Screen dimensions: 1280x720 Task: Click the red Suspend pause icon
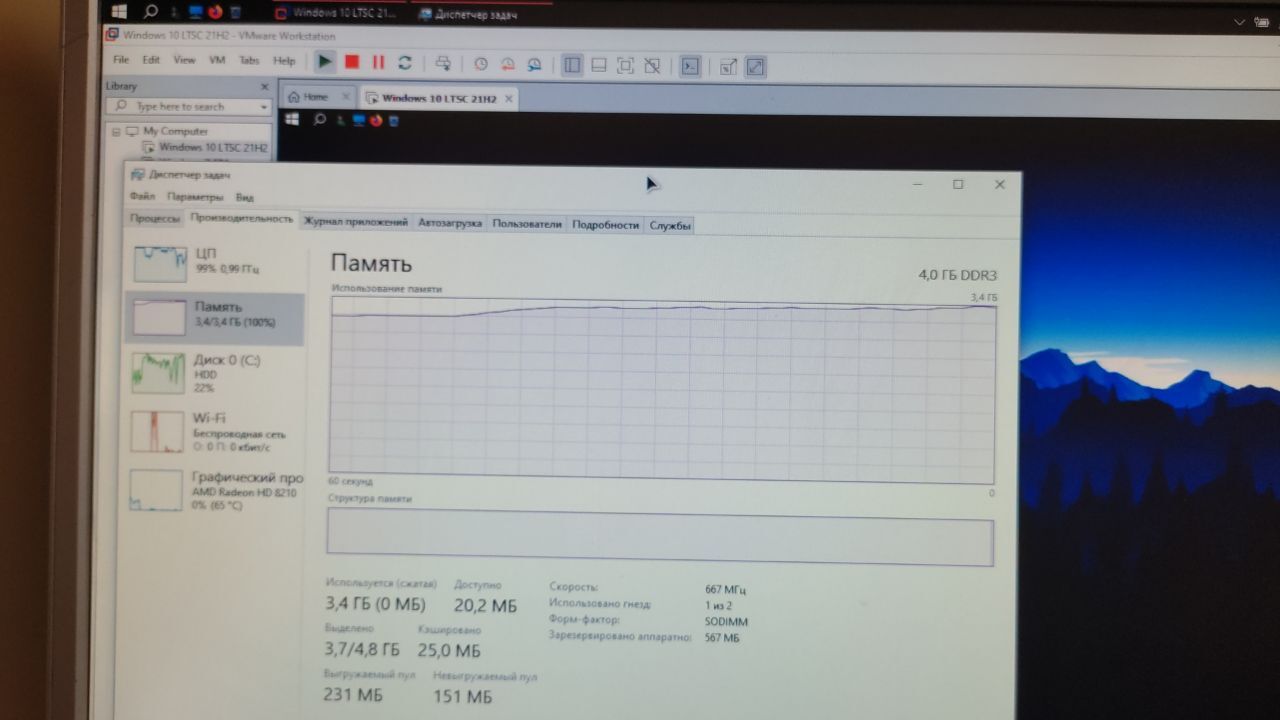click(378, 62)
